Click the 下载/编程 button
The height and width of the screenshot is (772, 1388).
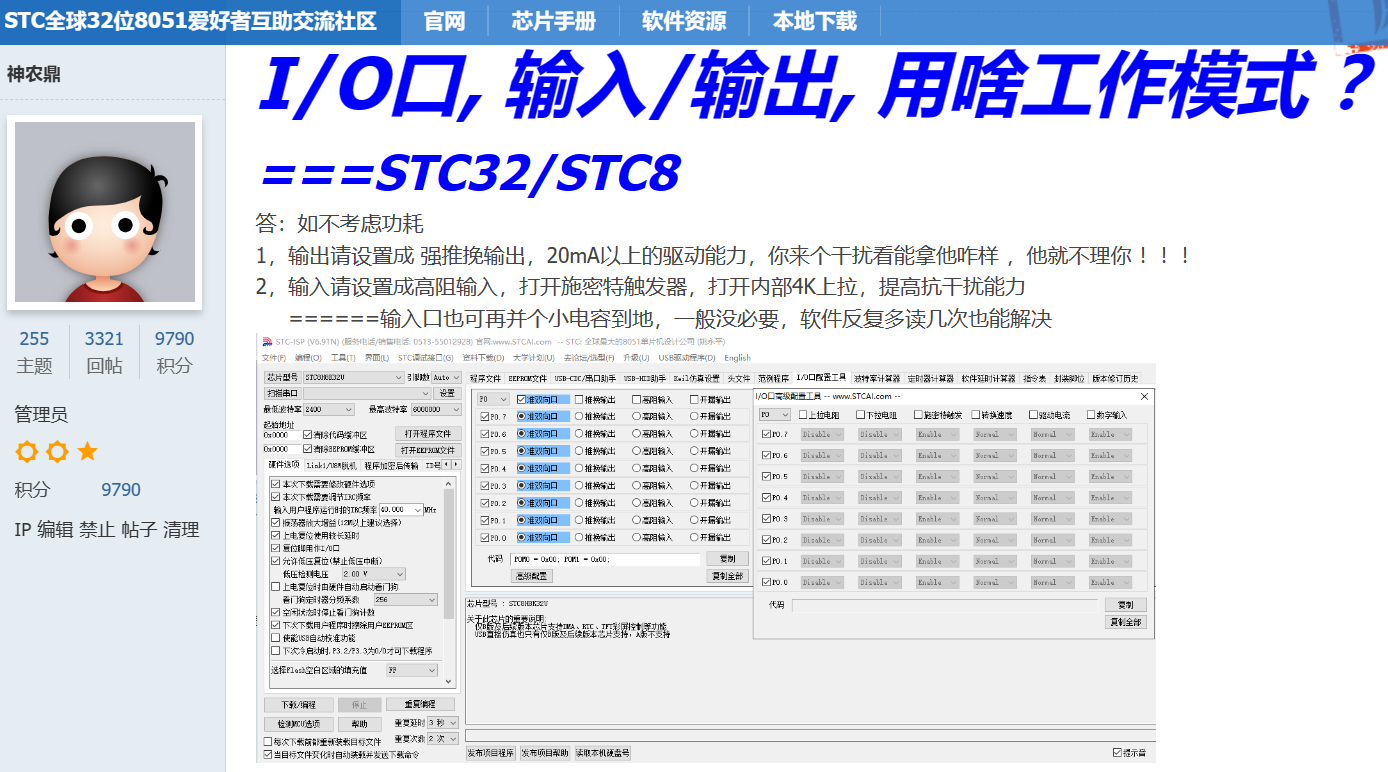click(x=297, y=705)
